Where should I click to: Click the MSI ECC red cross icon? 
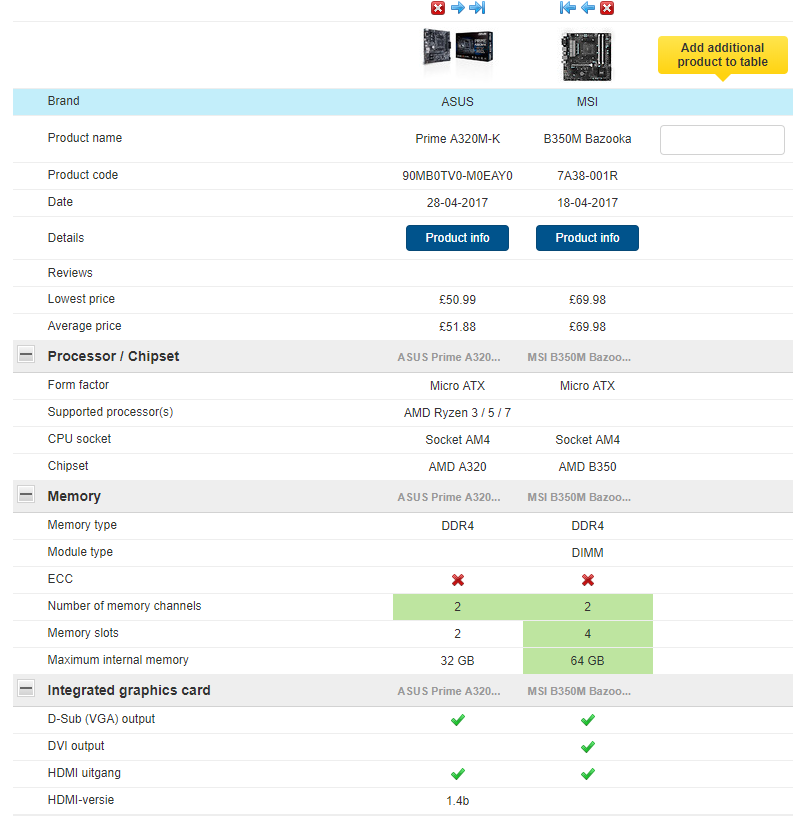[588, 580]
